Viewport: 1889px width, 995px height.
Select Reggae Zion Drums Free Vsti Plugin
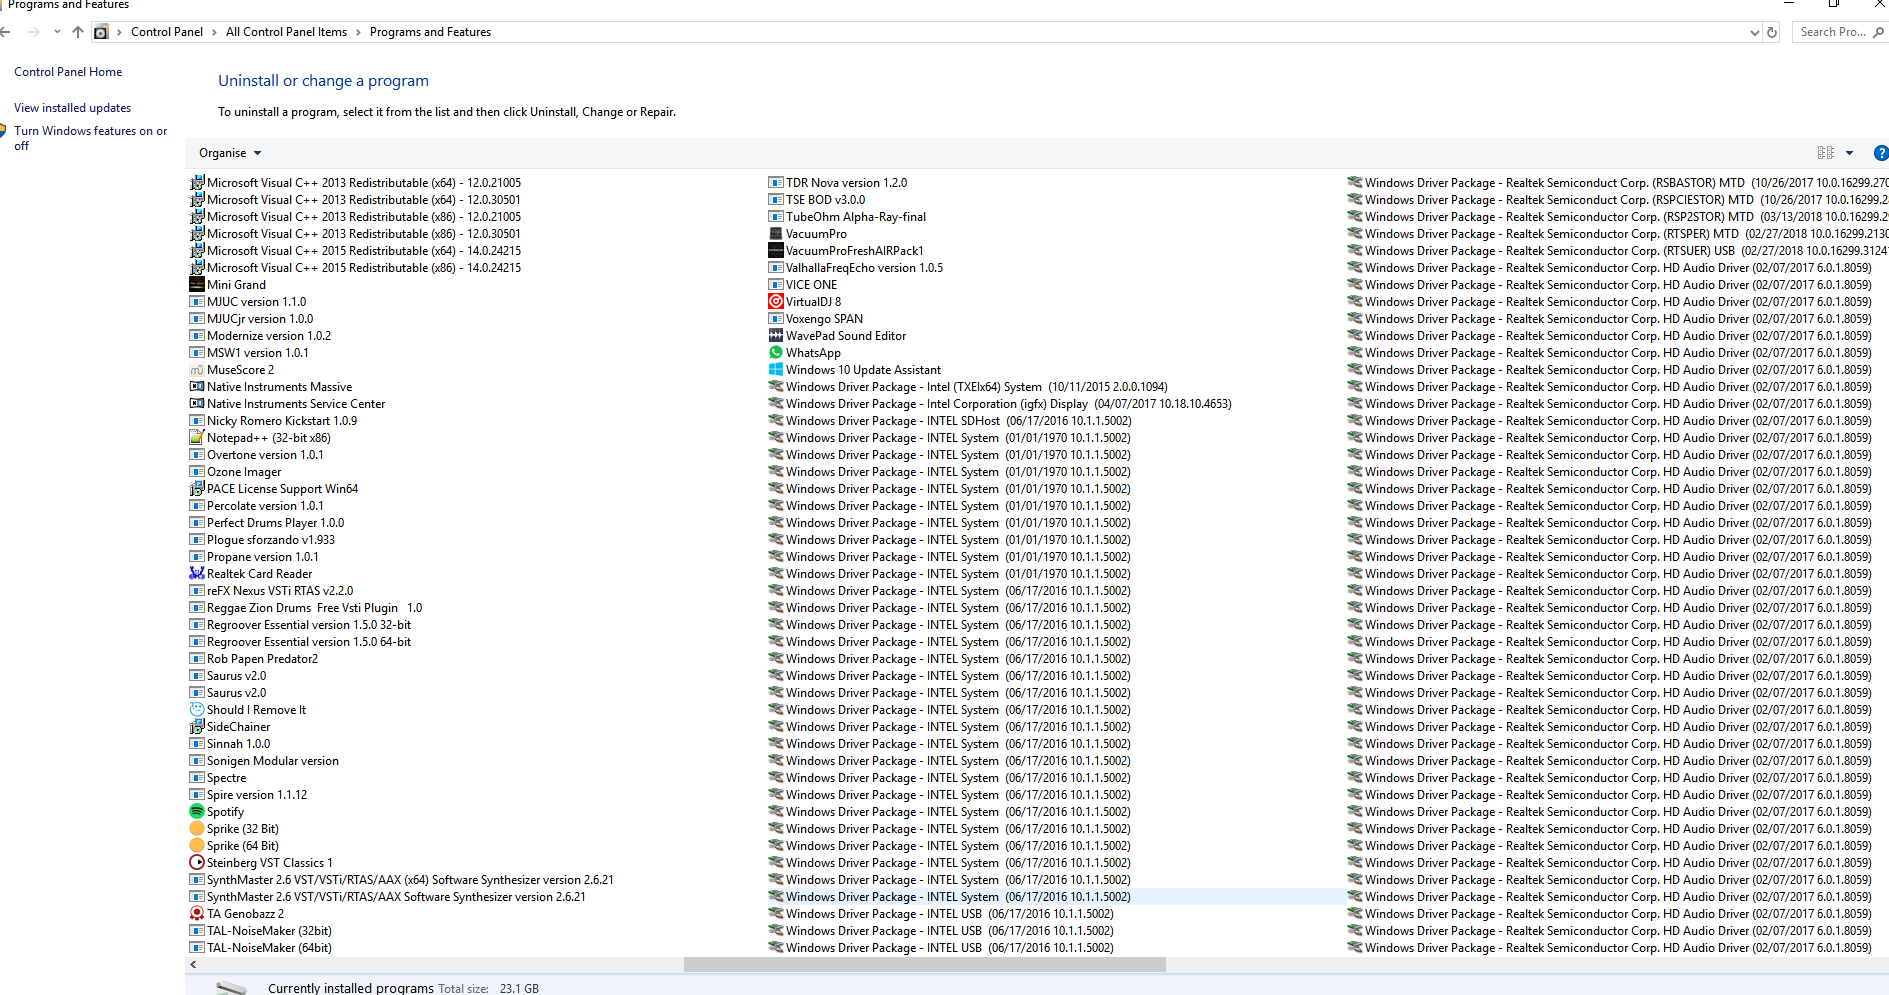(314, 607)
